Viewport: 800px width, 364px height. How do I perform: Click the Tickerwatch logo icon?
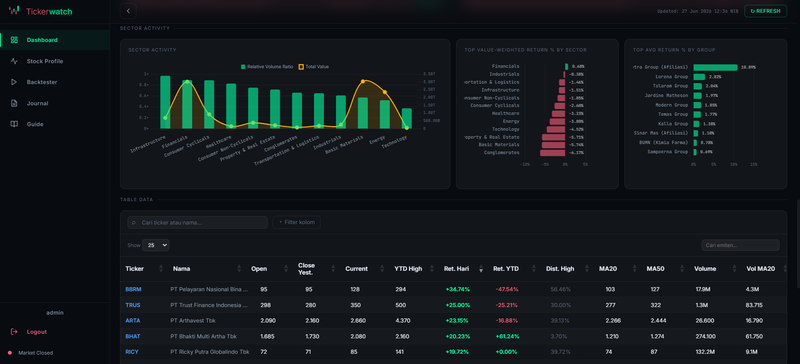point(14,10)
